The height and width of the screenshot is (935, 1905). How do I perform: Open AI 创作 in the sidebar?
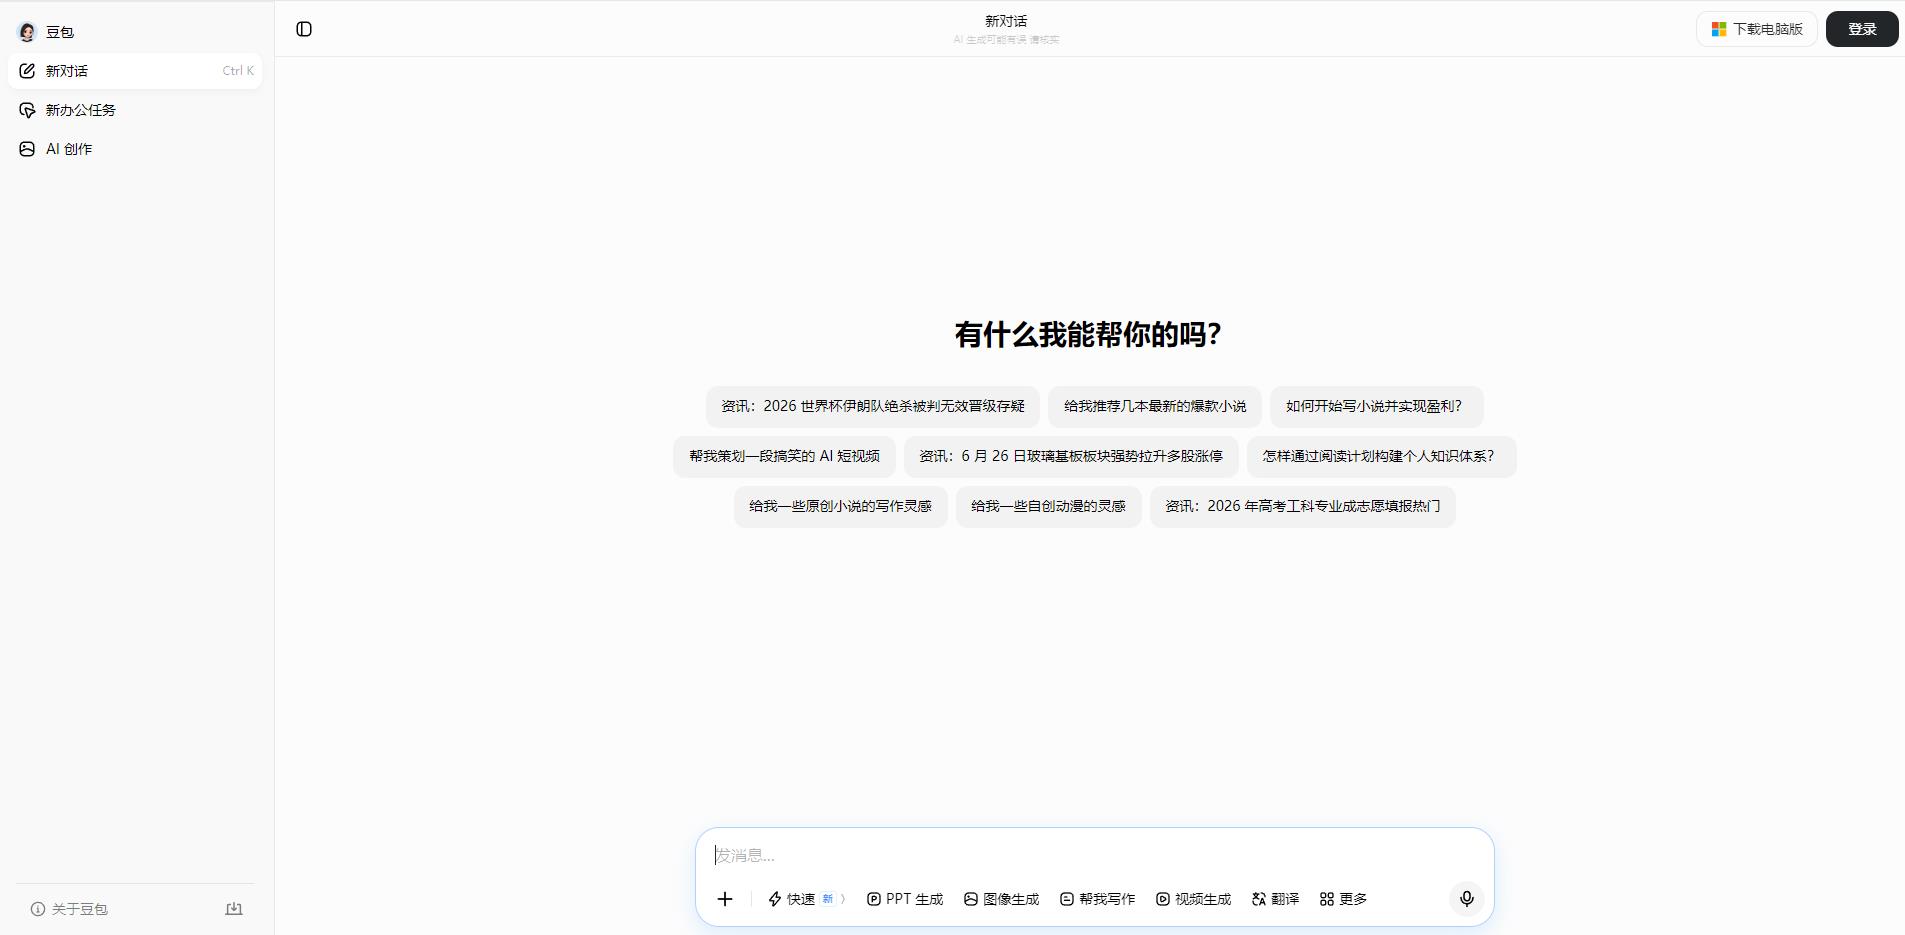135,149
